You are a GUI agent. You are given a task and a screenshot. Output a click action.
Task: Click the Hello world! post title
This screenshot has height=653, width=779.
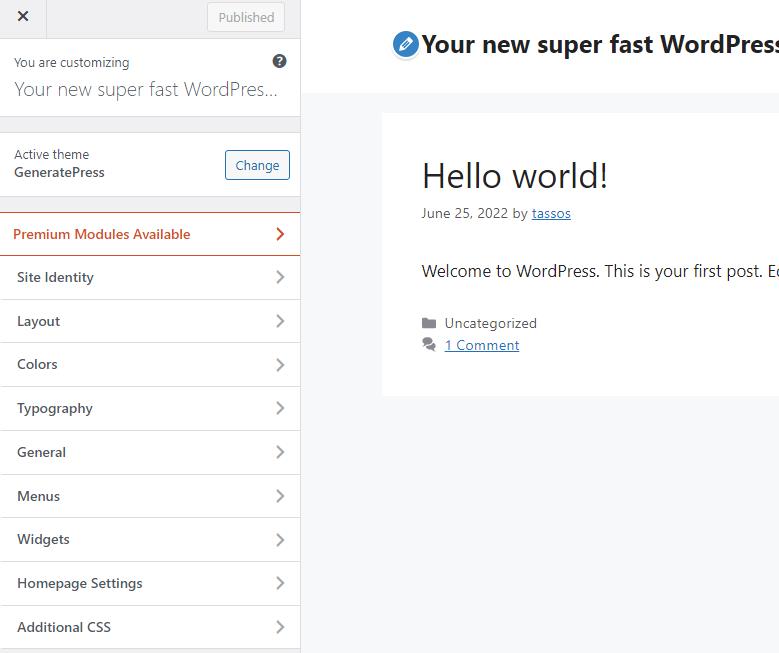pyautogui.click(x=514, y=176)
